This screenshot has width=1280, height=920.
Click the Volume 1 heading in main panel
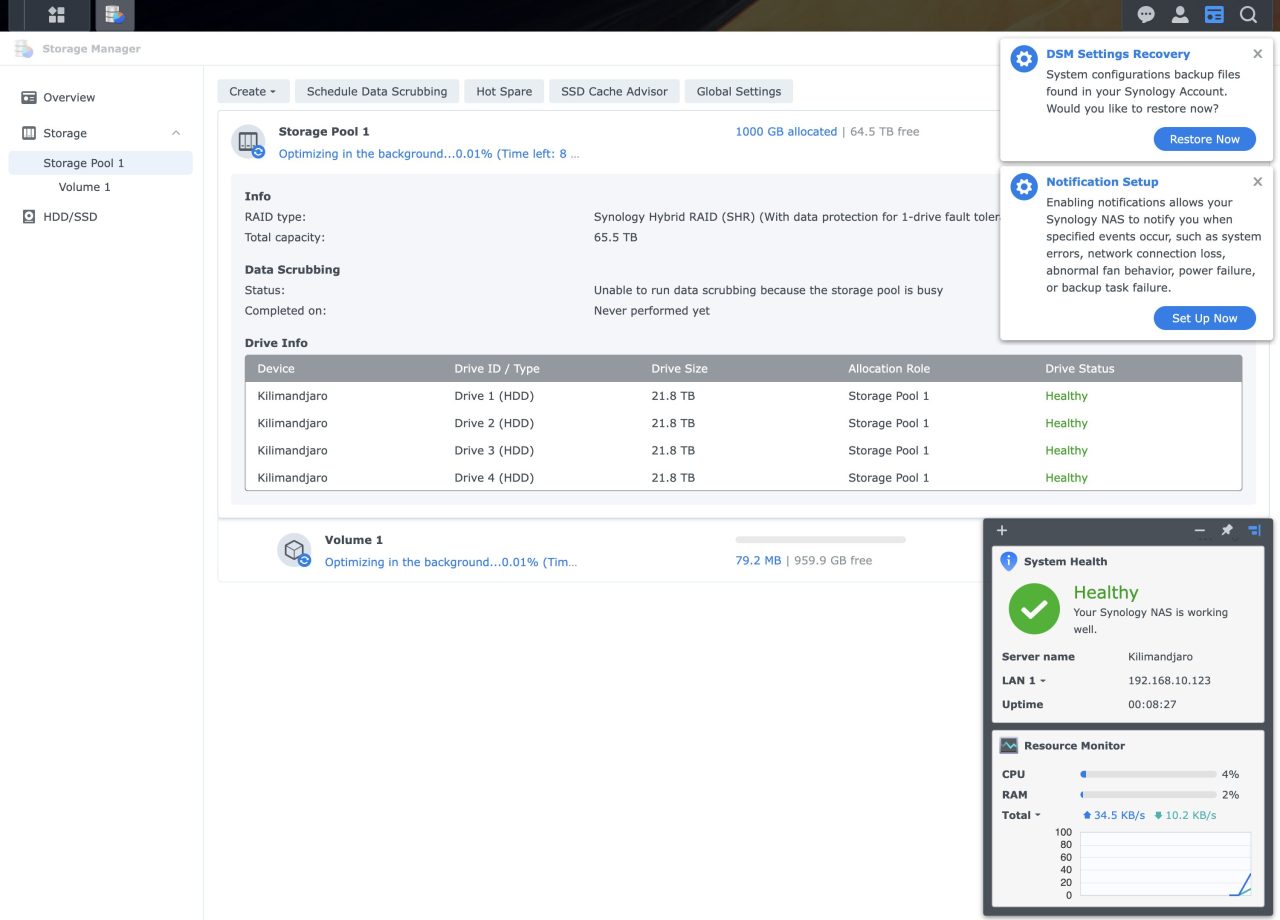(354, 540)
